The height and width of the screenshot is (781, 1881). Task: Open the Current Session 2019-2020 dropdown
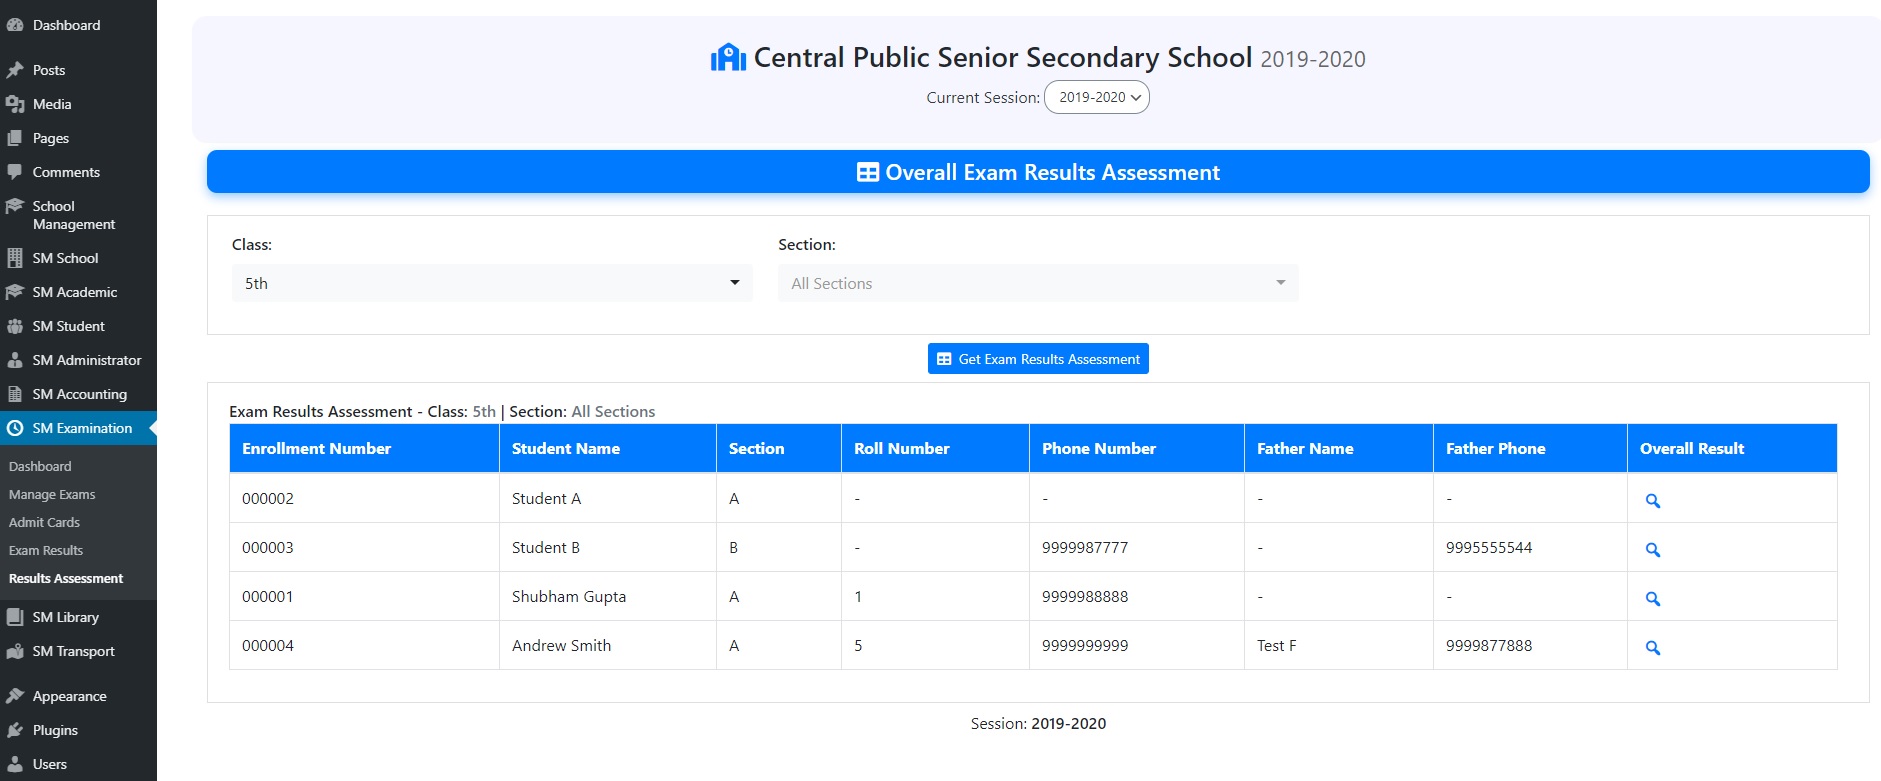coord(1097,97)
